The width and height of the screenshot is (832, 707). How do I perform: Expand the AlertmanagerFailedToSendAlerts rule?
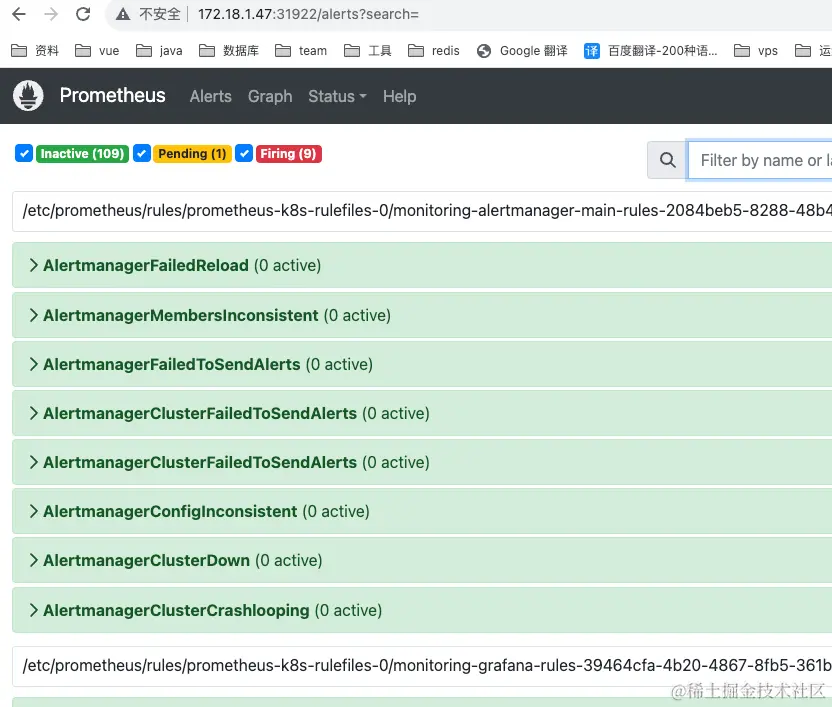[x=422, y=364]
